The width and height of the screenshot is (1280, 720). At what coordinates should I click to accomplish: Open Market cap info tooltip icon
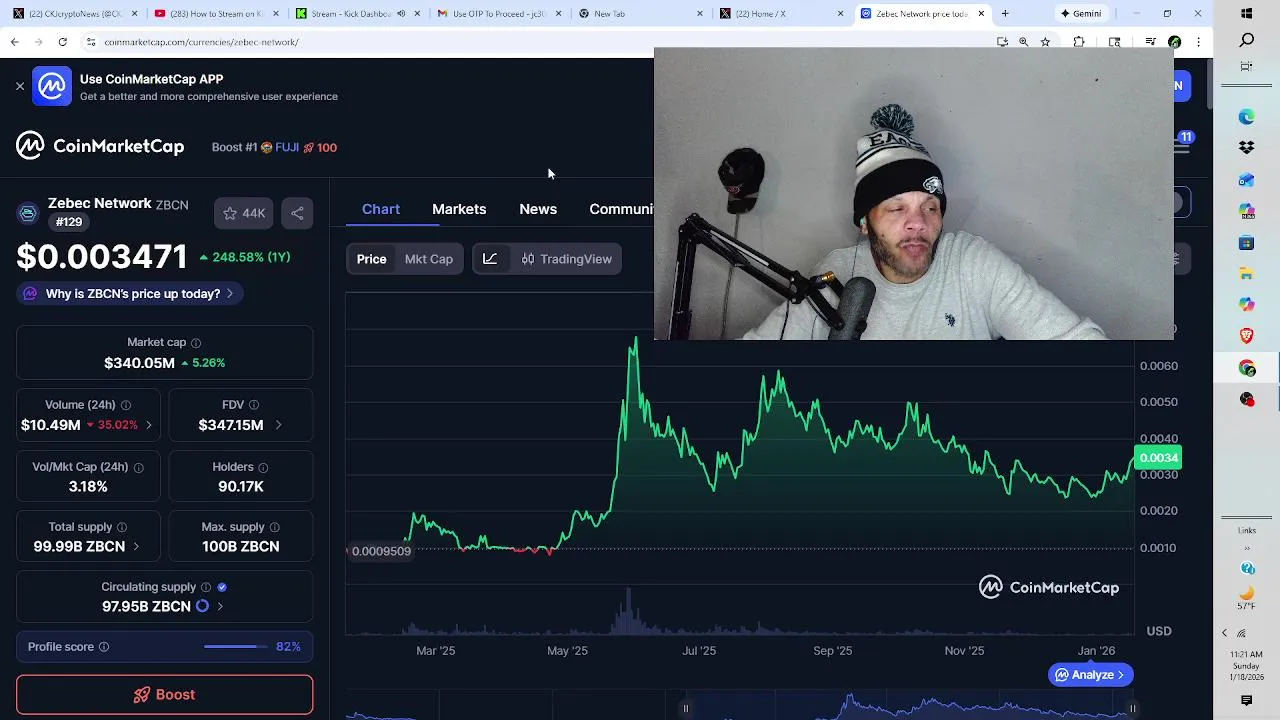click(196, 343)
